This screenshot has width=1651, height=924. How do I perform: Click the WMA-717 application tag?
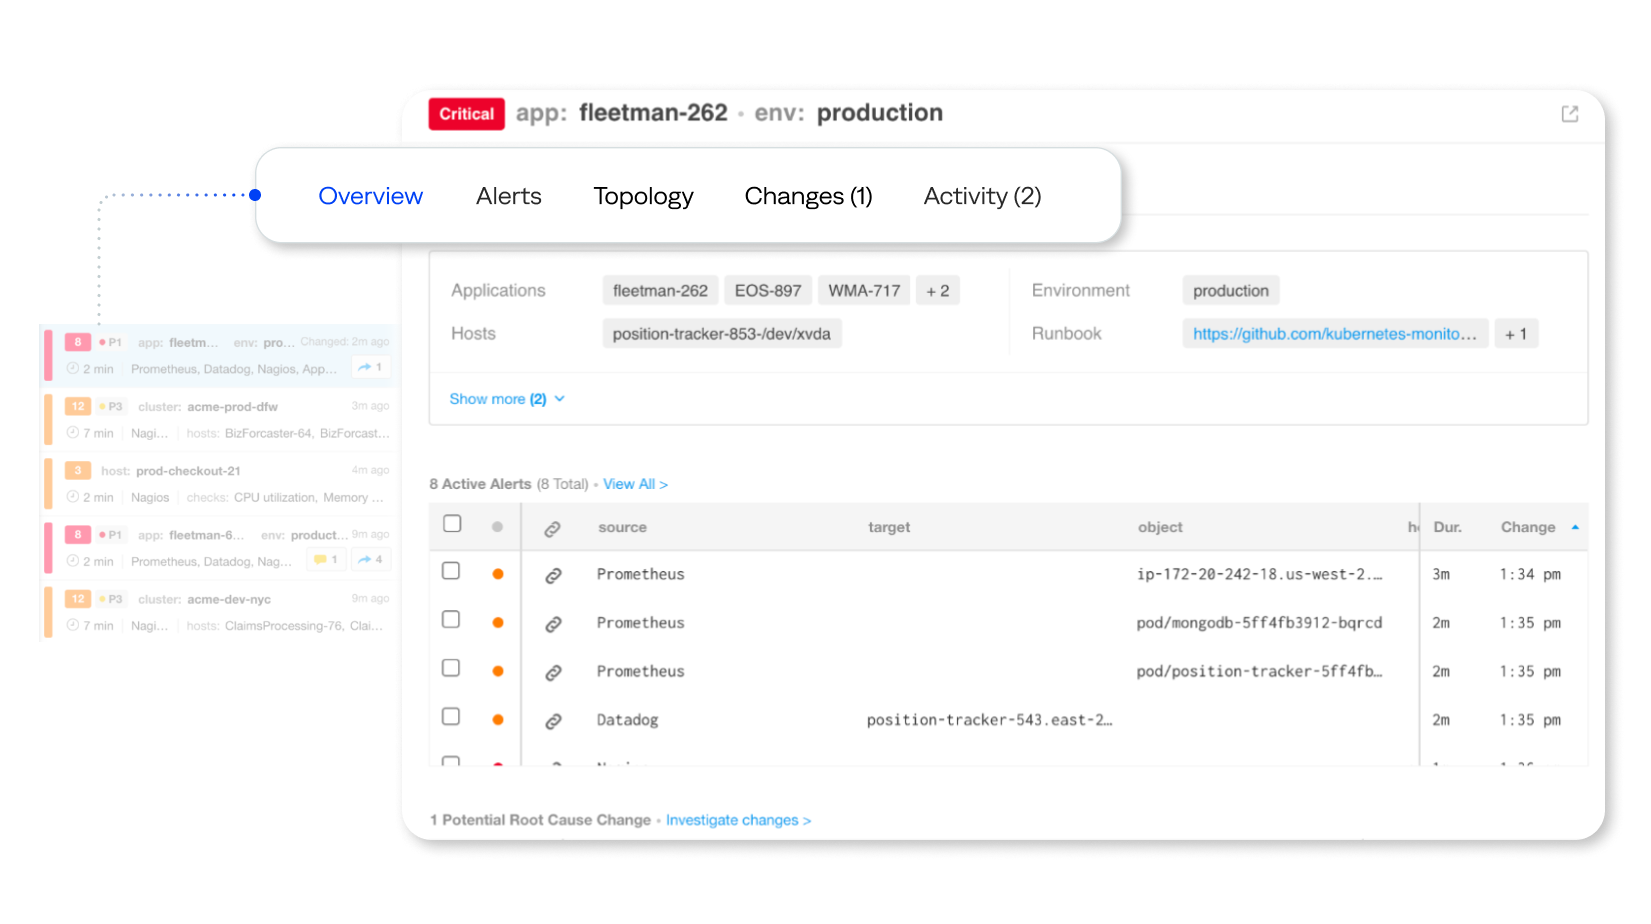864,291
